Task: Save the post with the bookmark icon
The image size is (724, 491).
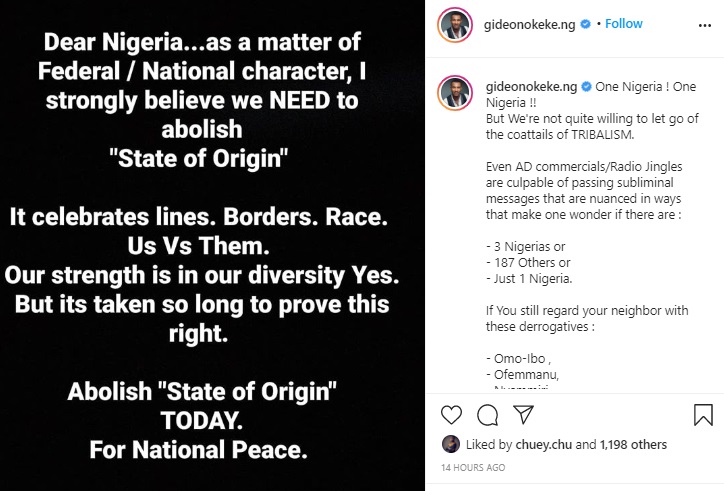Action: tap(703, 414)
